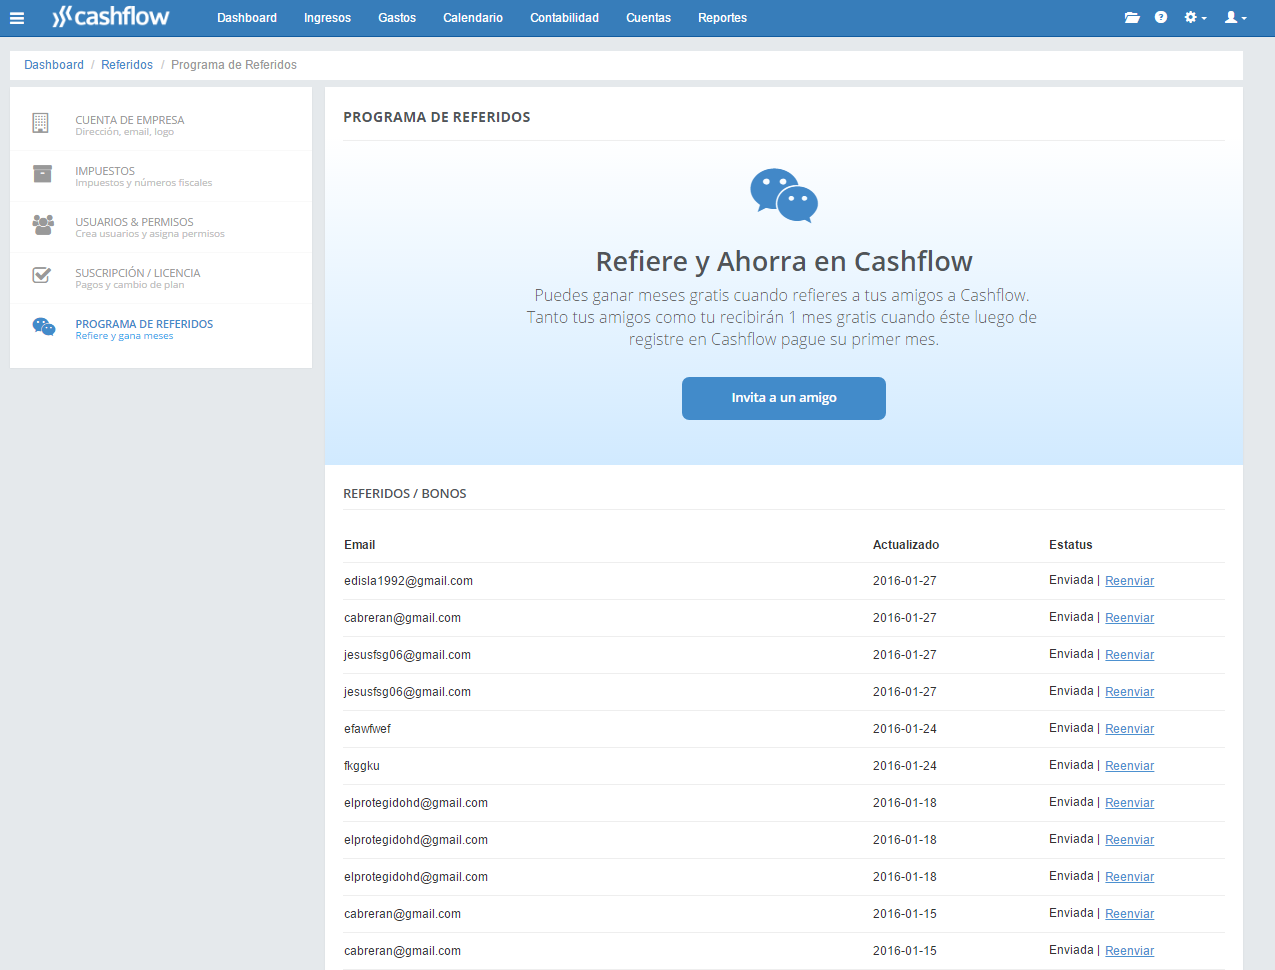
Task: Click the Invita a un amigo button
Action: pyautogui.click(x=784, y=398)
